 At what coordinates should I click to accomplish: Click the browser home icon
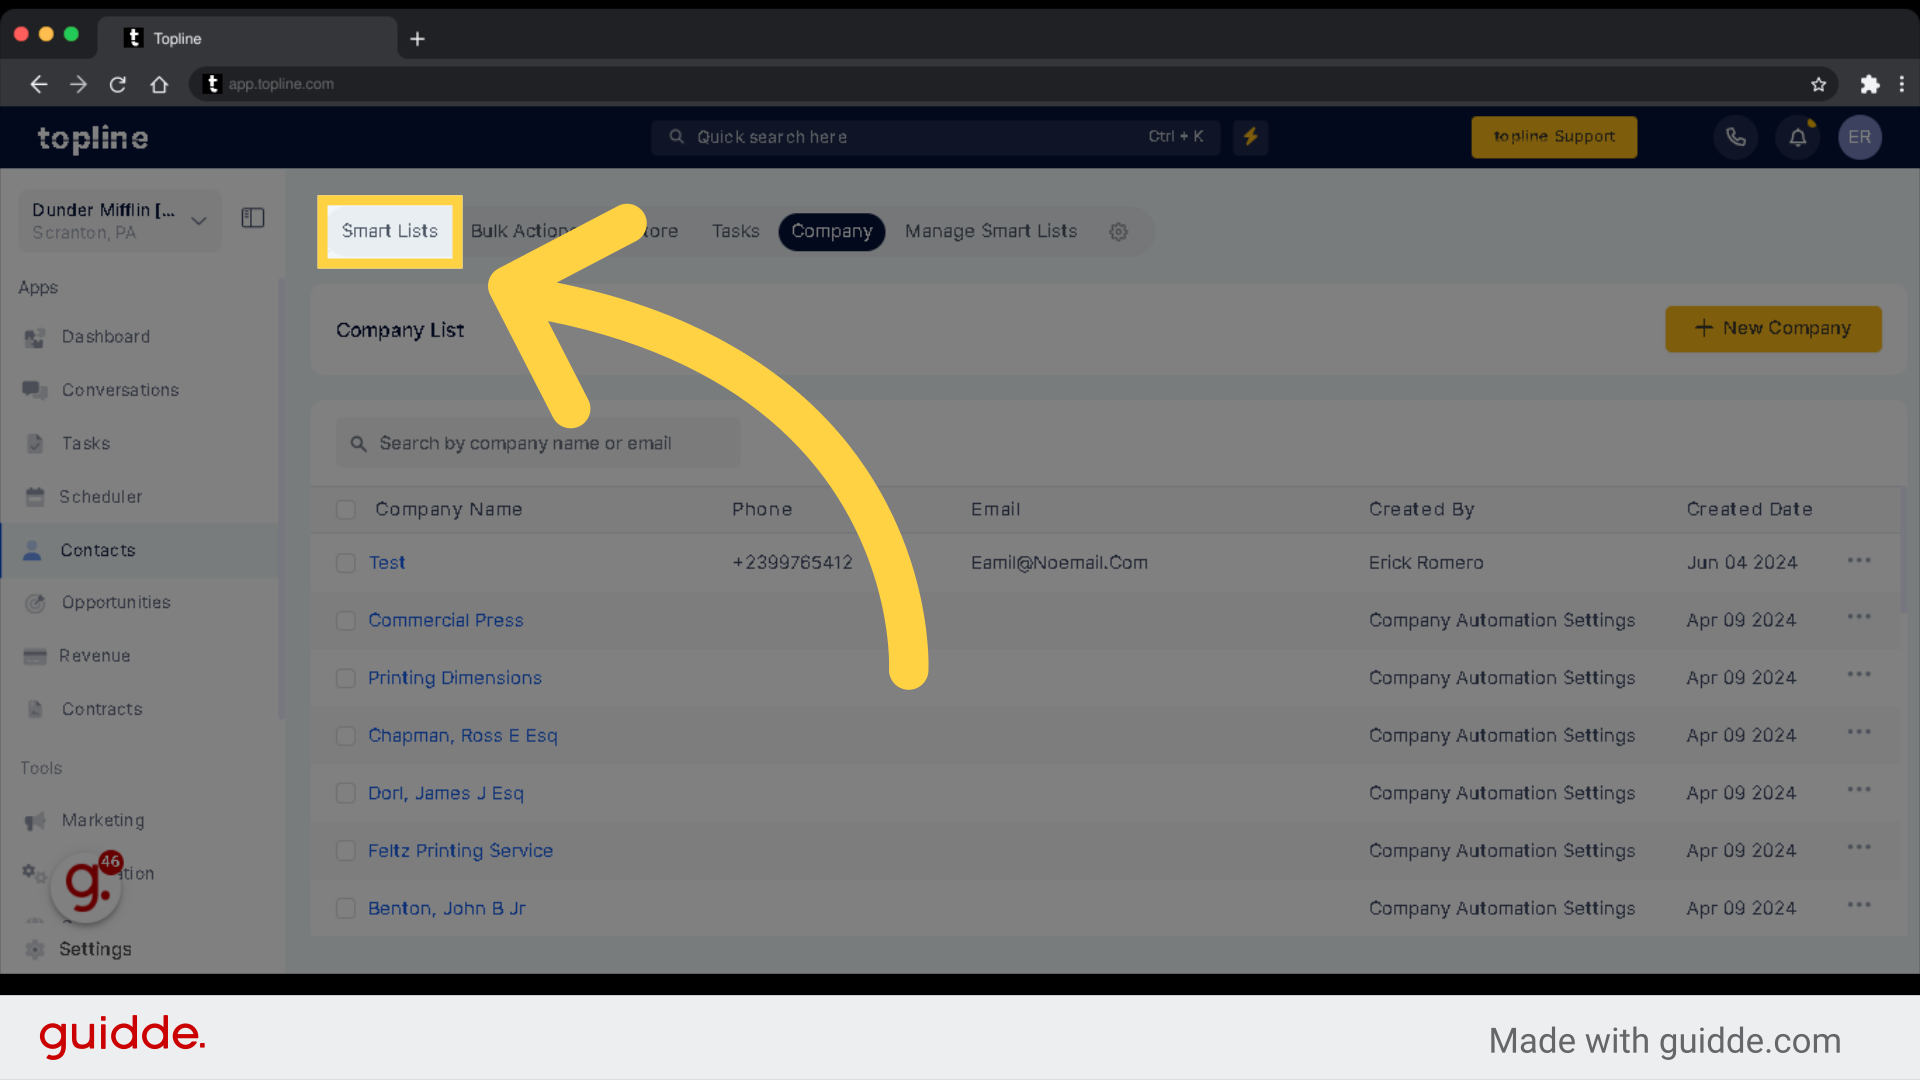point(159,85)
